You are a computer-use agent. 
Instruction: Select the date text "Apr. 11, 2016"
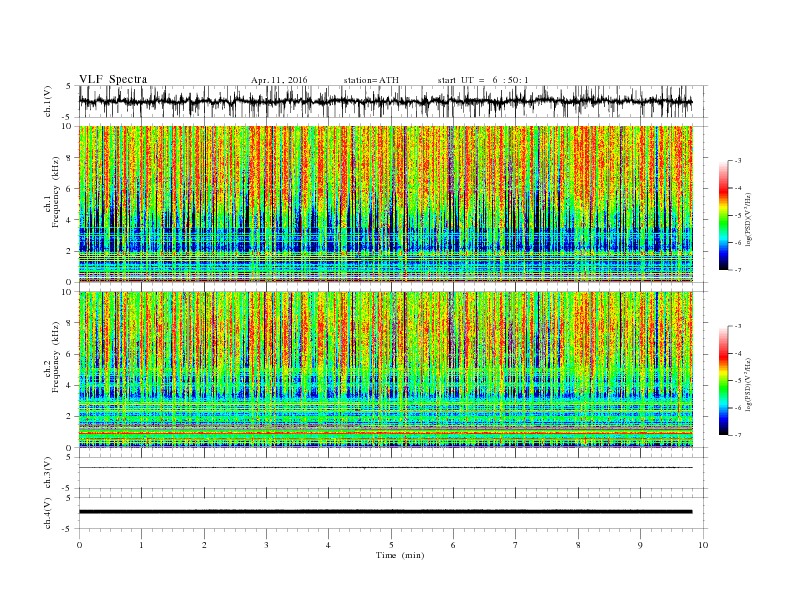click(x=279, y=80)
